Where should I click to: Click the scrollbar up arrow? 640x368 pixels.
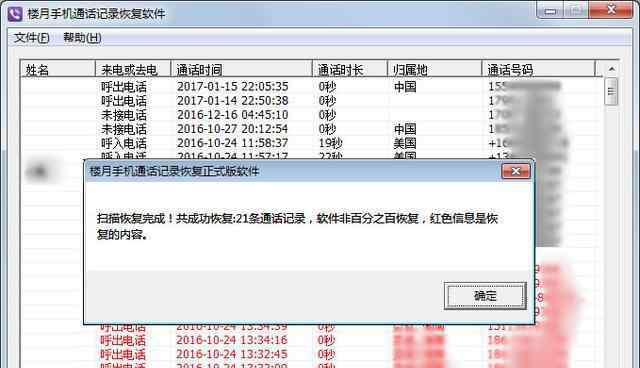[611, 69]
